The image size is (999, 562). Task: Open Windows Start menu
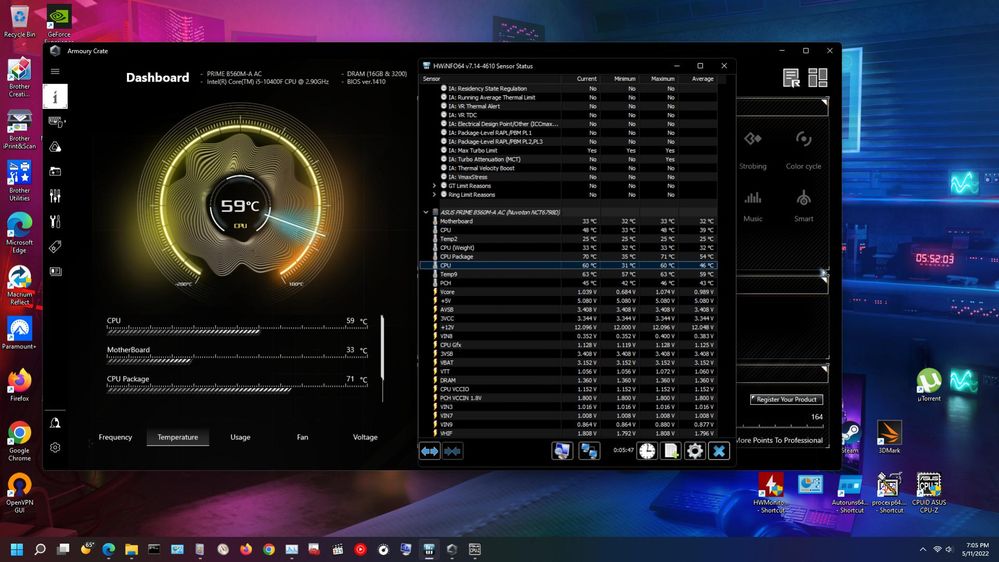pos(17,549)
